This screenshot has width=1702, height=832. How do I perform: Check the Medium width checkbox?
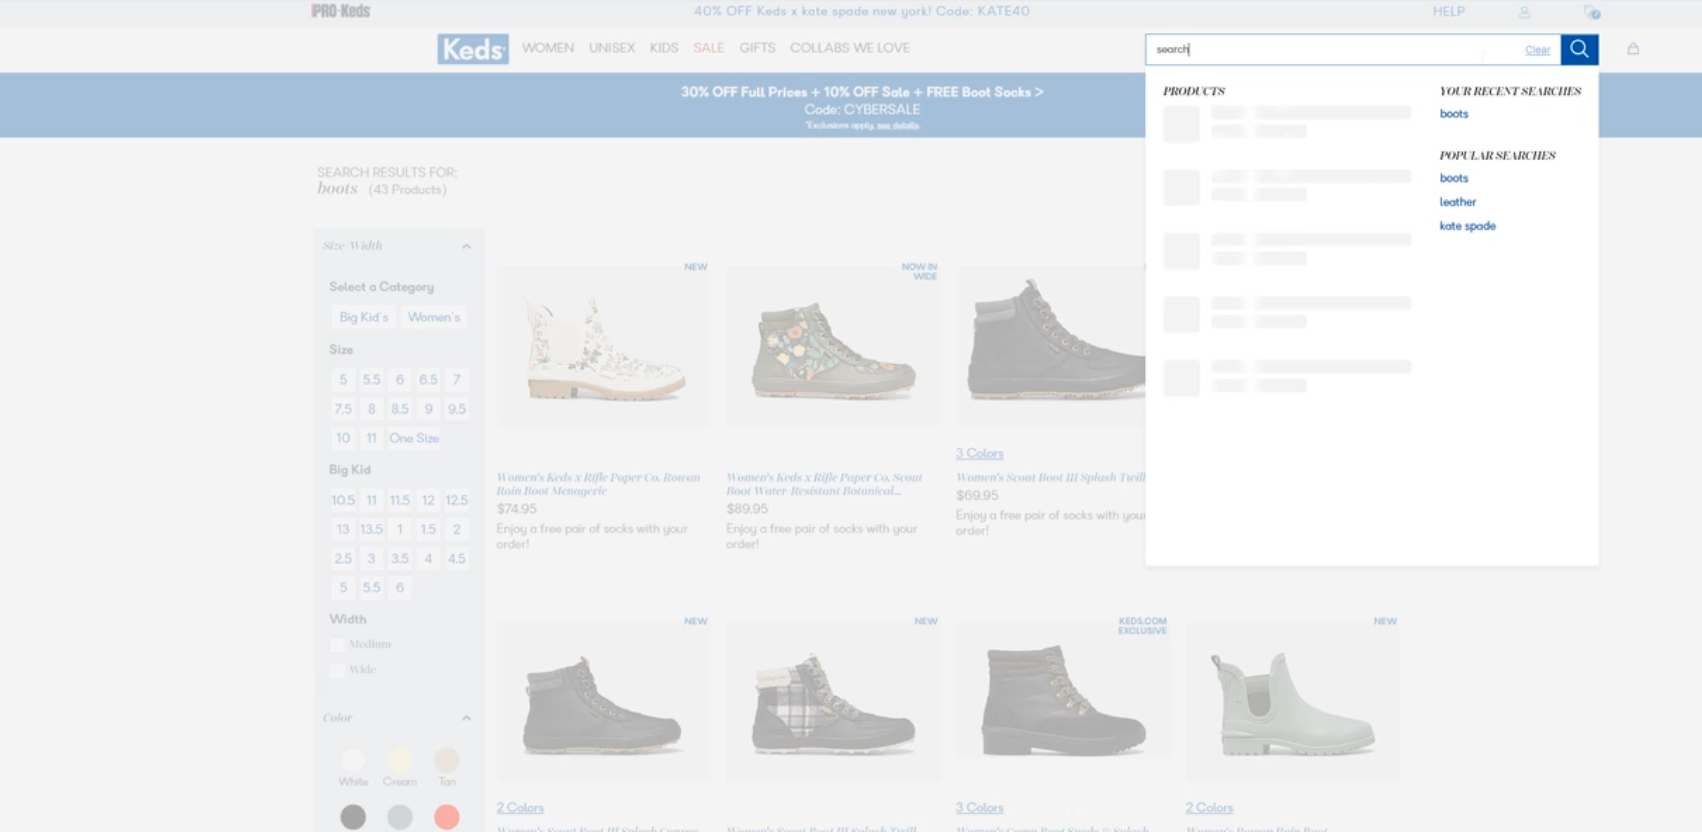coord(337,645)
